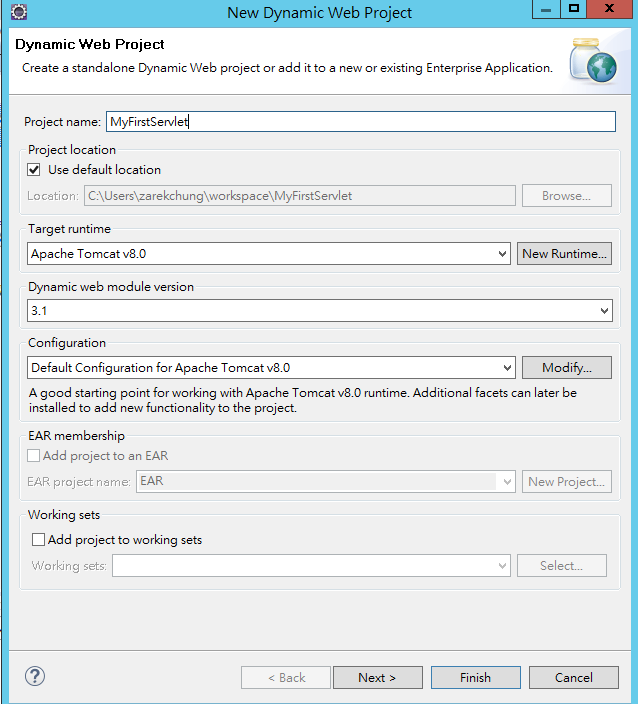Maximize the dialog window

click(x=573, y=9)
